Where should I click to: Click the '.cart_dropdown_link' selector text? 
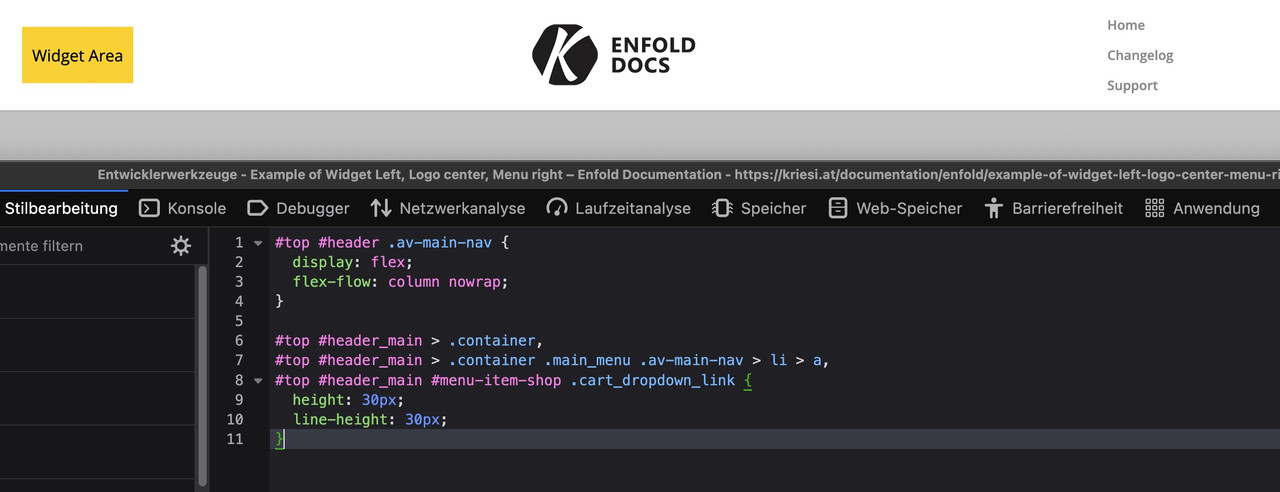click(x=652, y=380)
